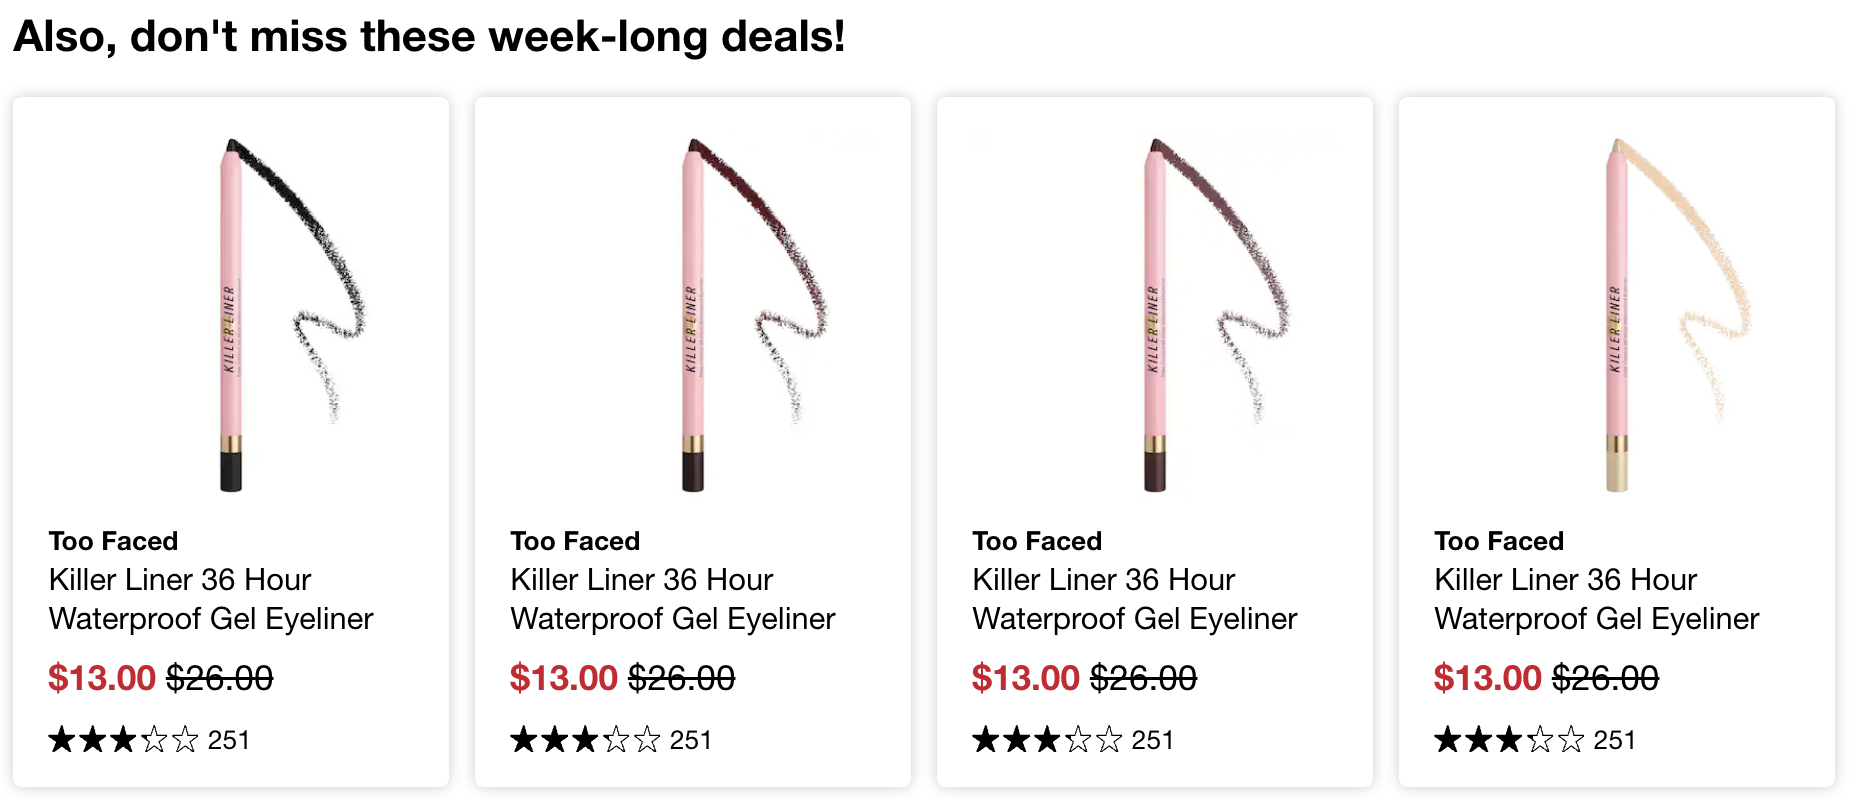Image resolution: width=1850 pixels, height=800 pixels.
Task: Click Too Faced brand on black eyeliner card
Action: point(113,541)
